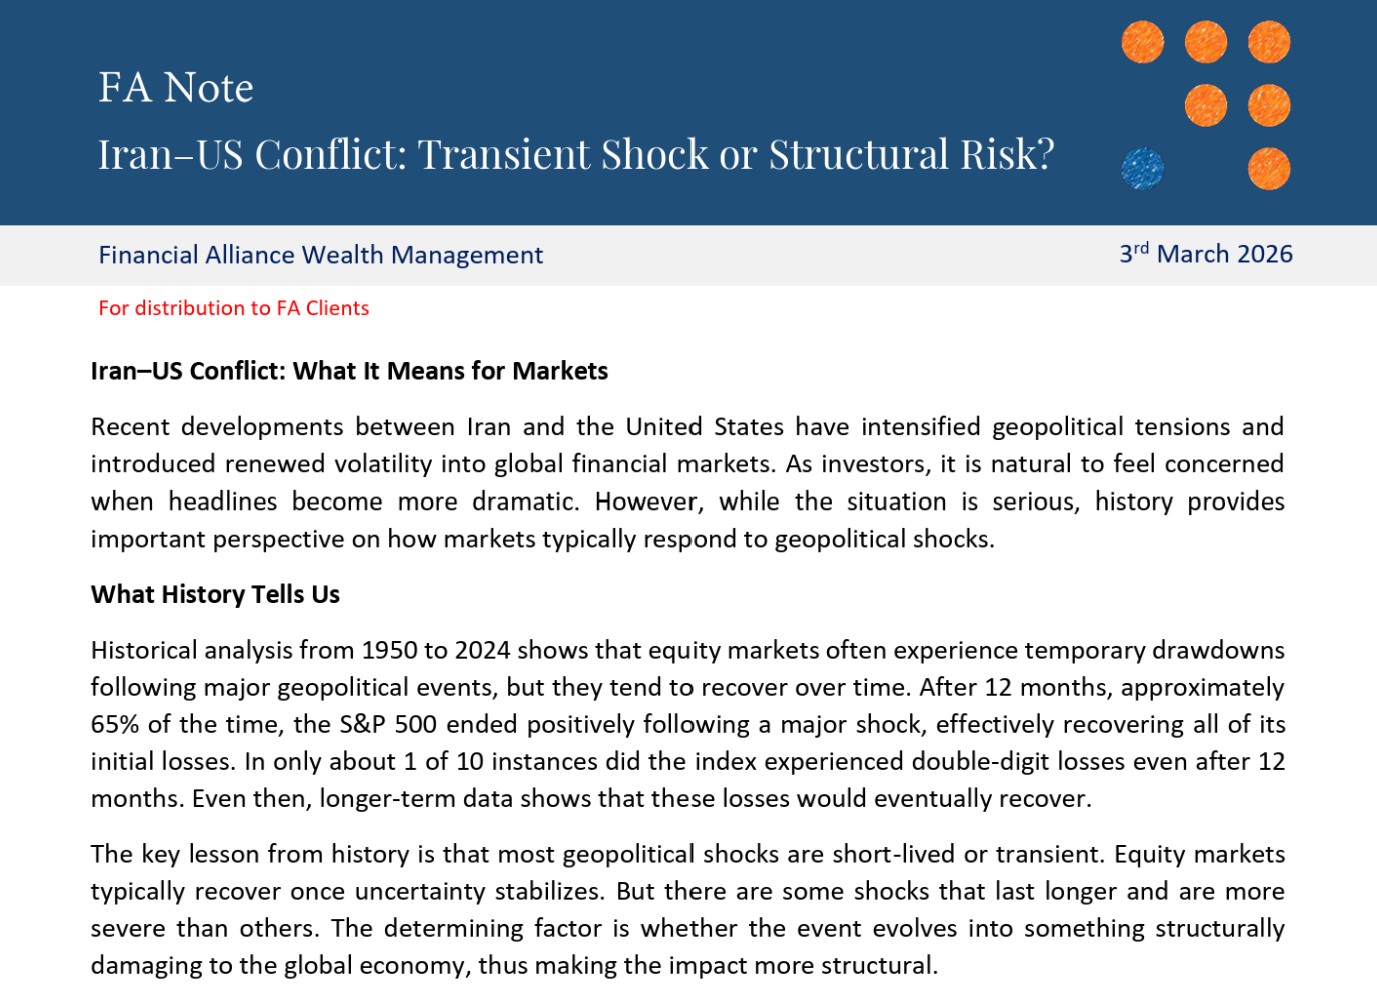Click the "What History Tells Us" heading
Image resolution: width=1377 pixels, height=999 pixels.
[x=215, y=594]
